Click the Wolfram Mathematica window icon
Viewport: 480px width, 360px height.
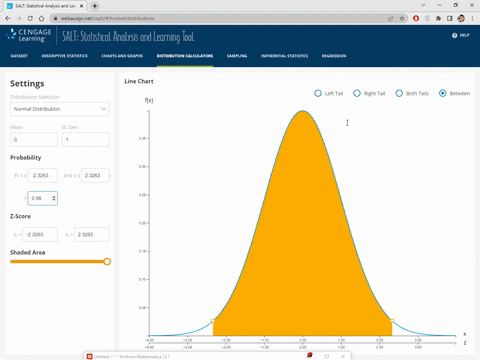coord(89,356)
